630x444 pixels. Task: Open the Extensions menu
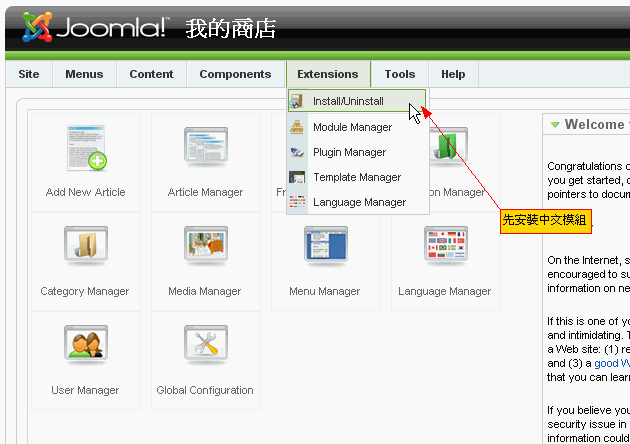[x=328, y=74]
